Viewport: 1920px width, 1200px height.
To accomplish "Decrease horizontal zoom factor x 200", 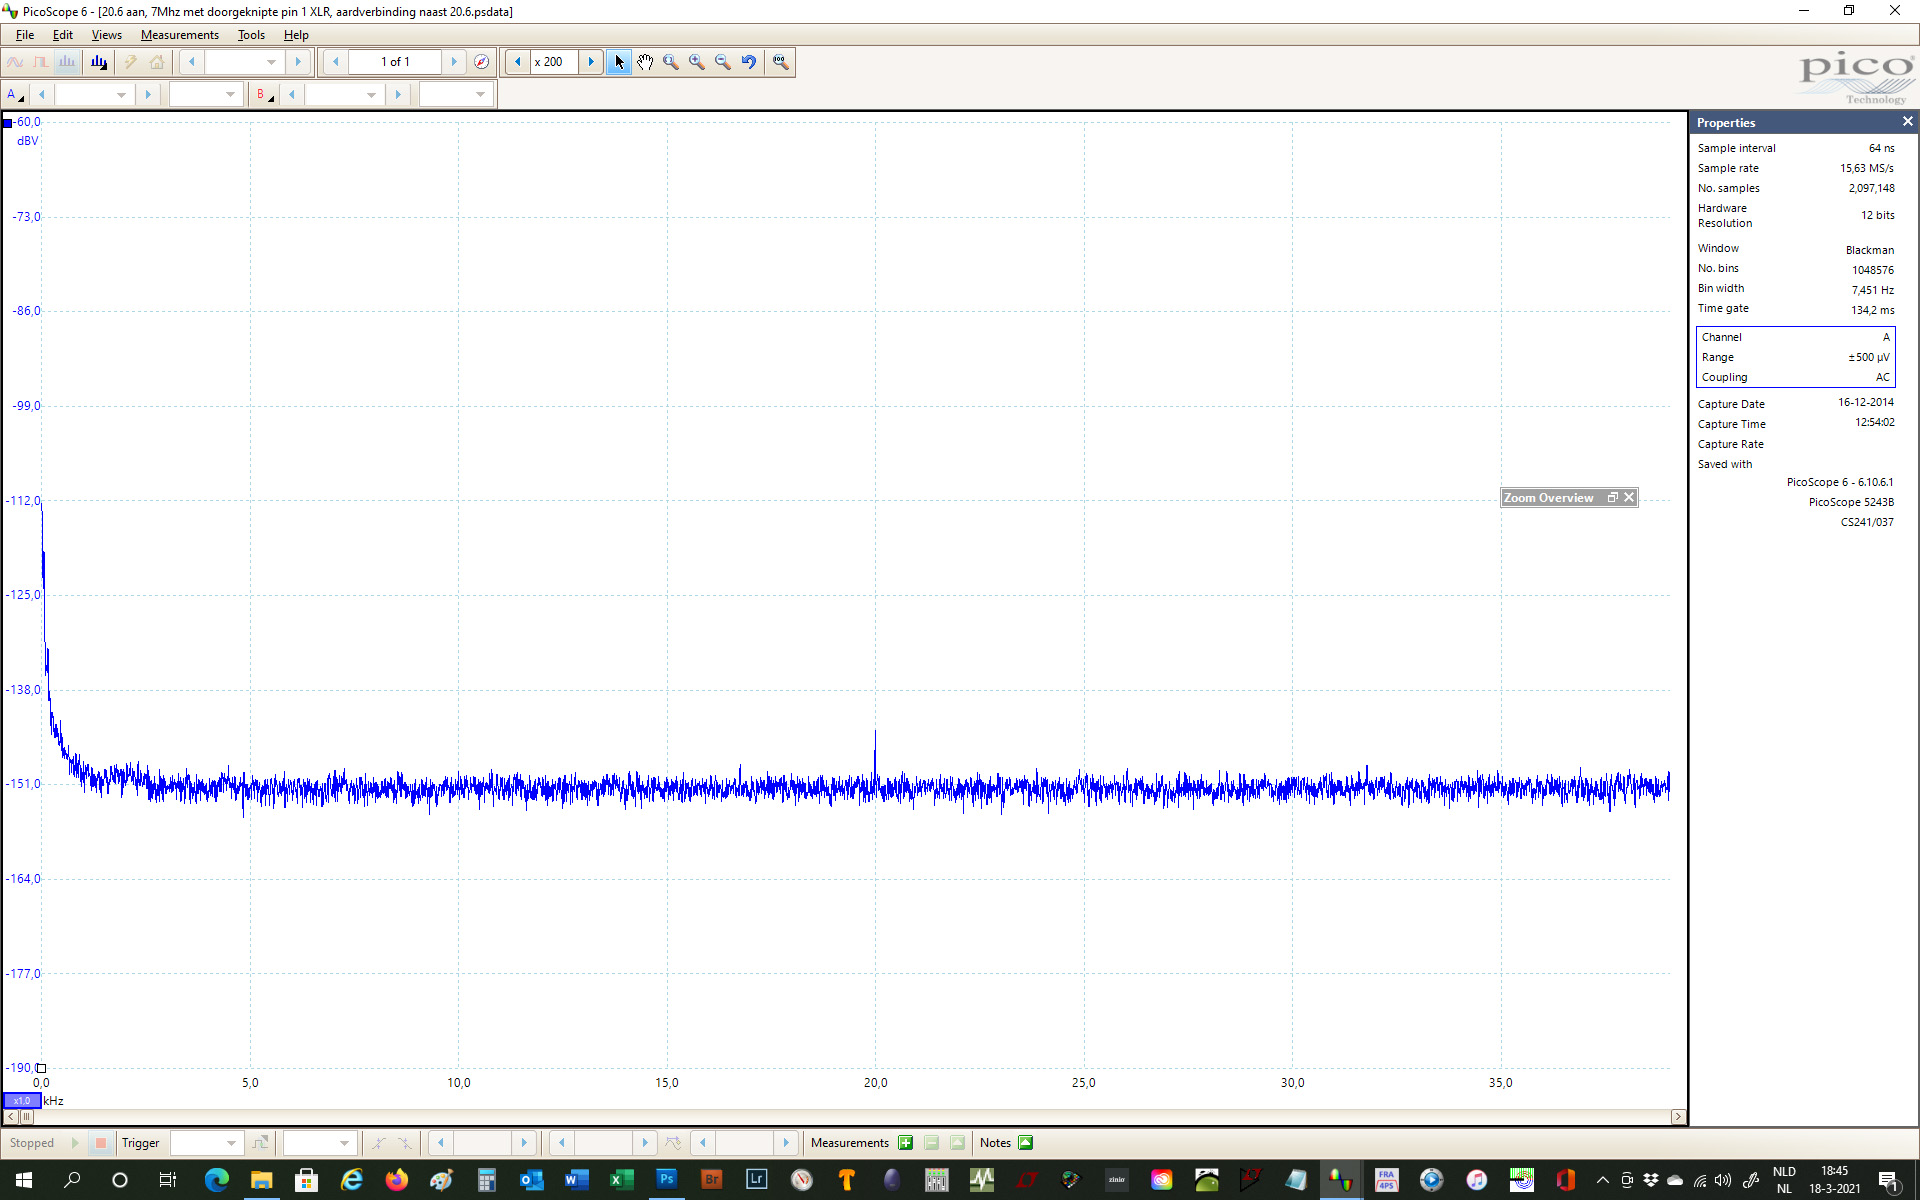I will click(517, 62).
